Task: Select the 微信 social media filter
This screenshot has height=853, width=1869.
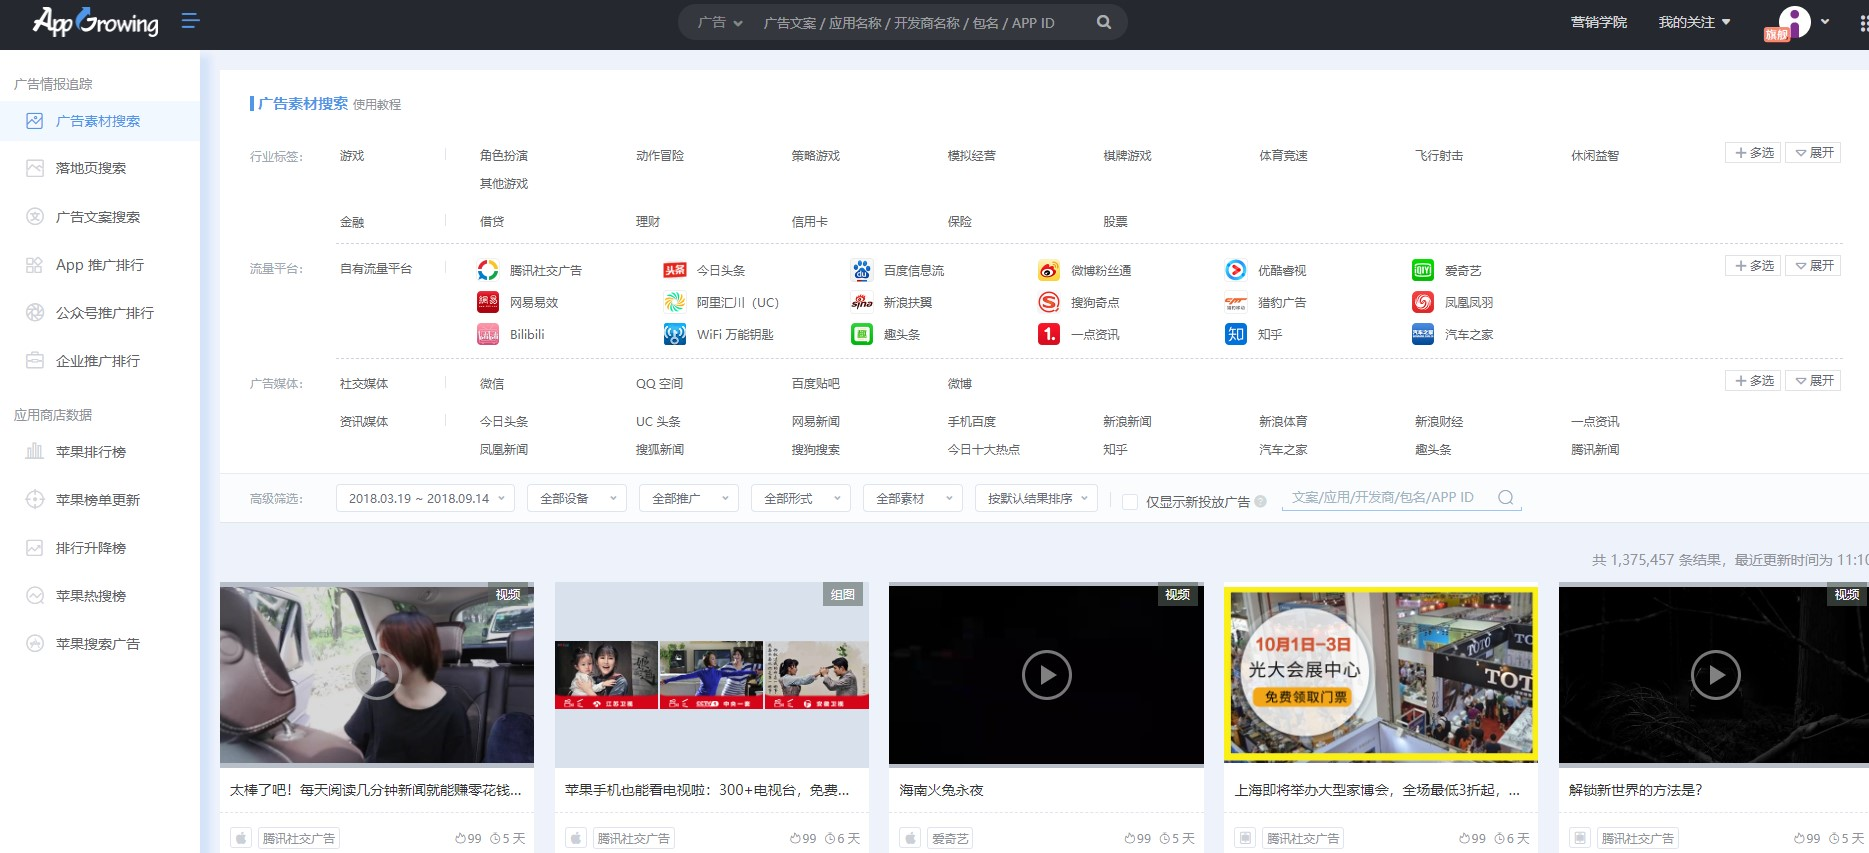Action: click(492, 383)
